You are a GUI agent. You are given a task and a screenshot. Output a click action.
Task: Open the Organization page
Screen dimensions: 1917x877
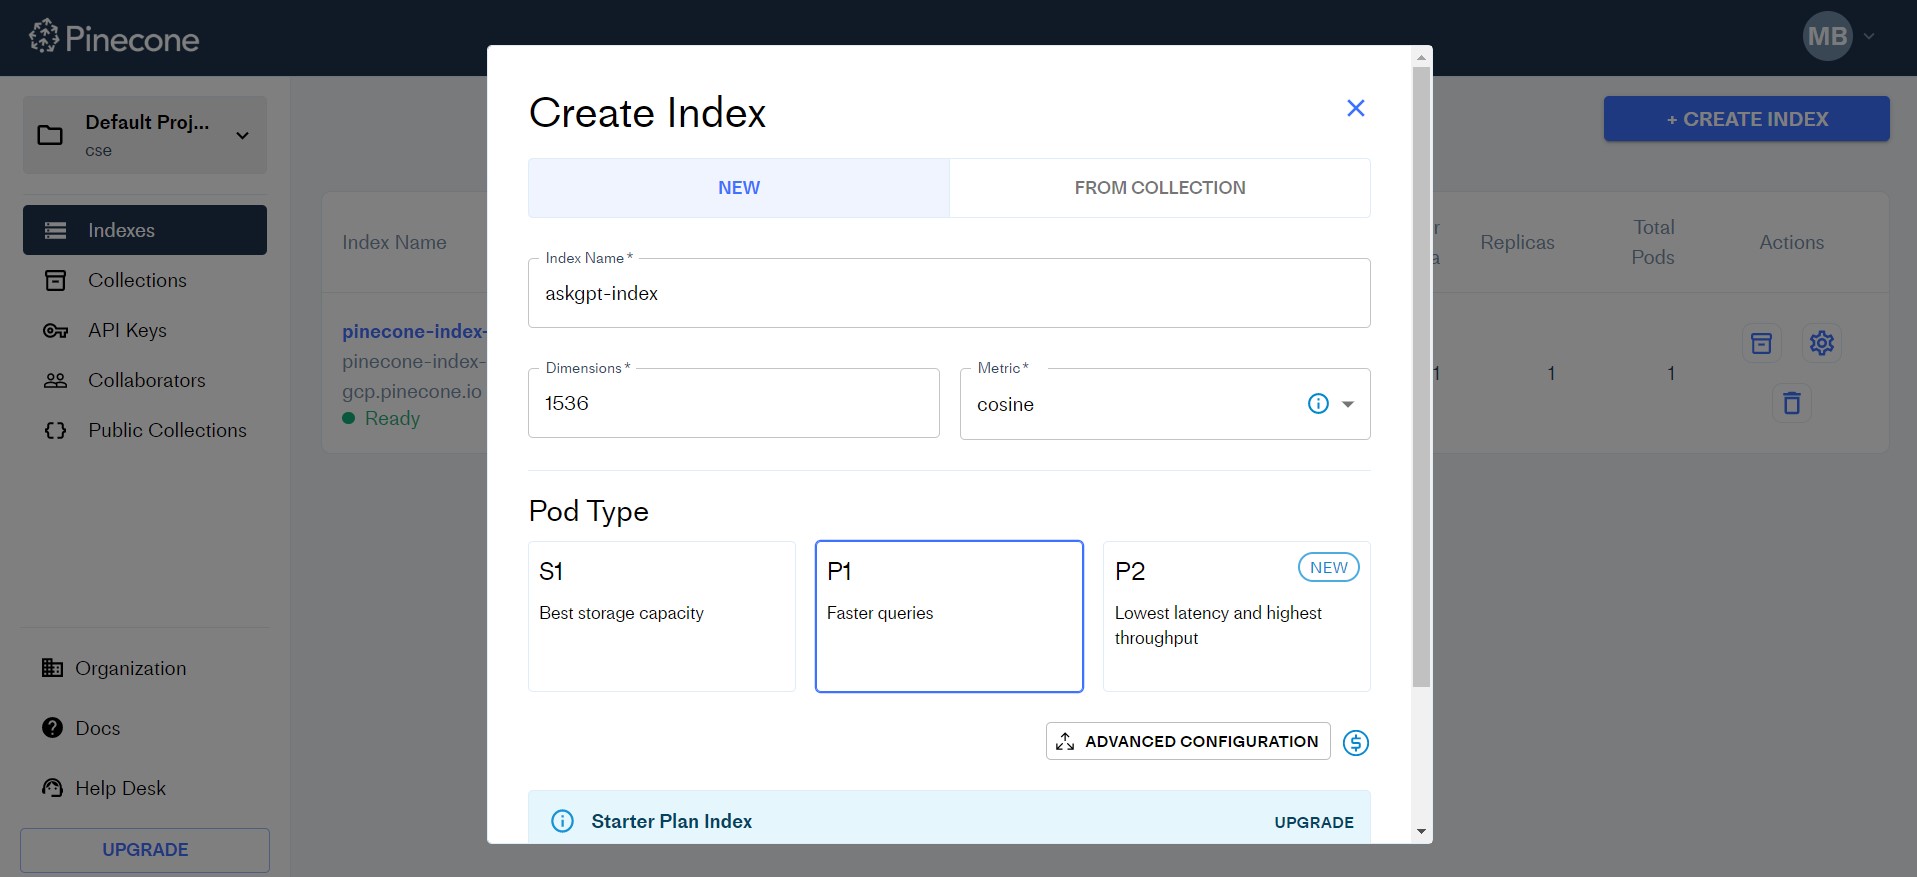[130, 668]
